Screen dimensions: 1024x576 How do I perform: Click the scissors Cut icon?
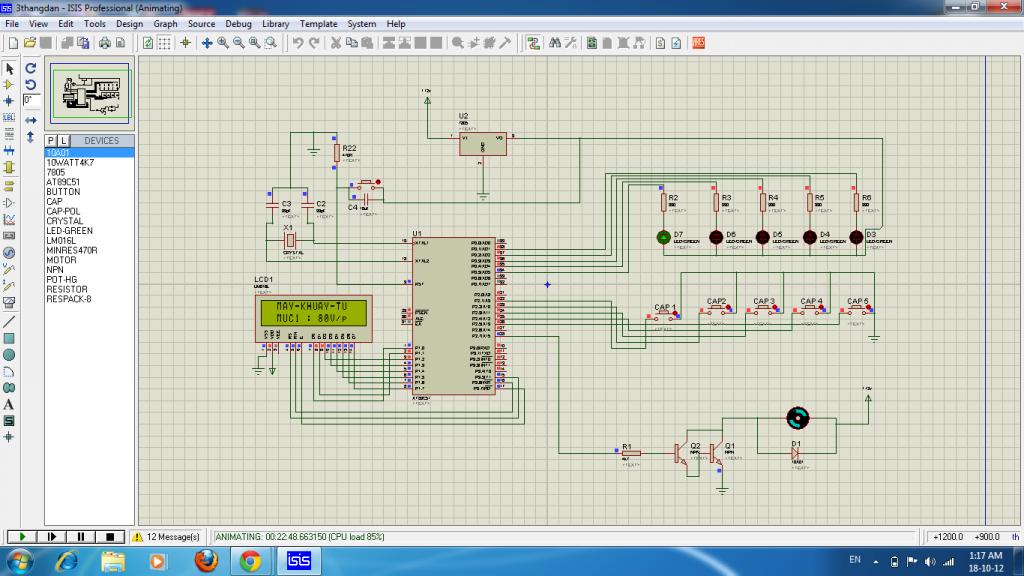(336, 43)
